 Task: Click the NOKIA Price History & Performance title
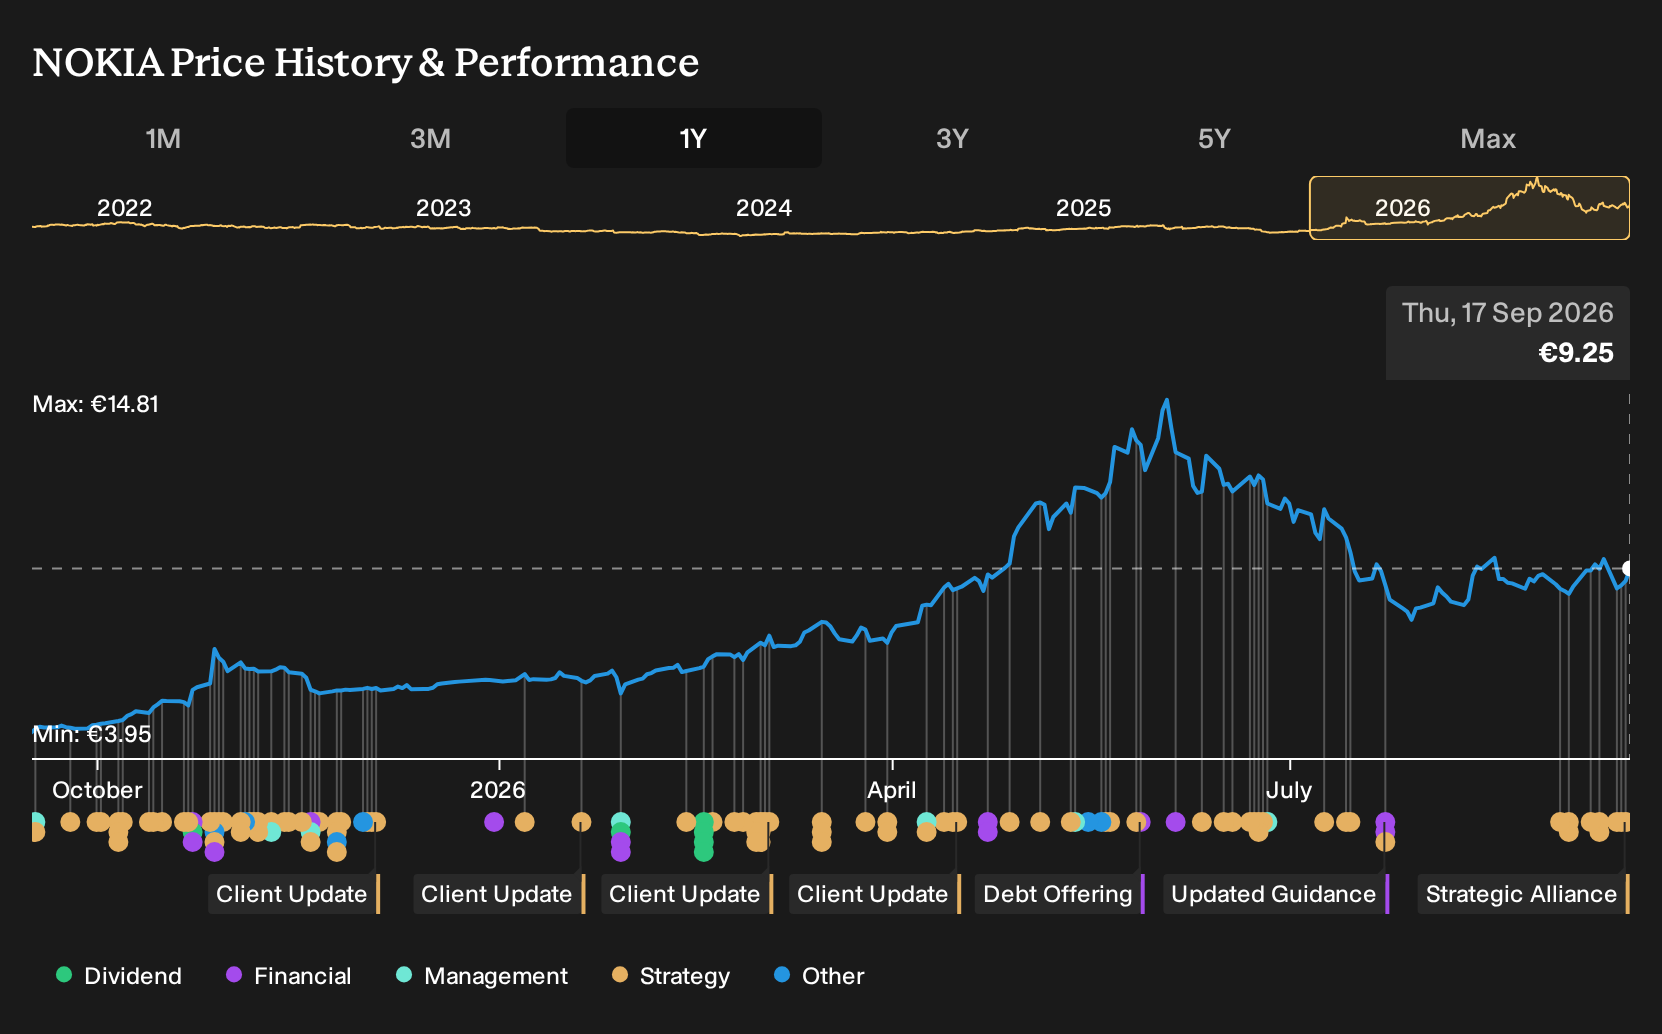tap(366, 62)
